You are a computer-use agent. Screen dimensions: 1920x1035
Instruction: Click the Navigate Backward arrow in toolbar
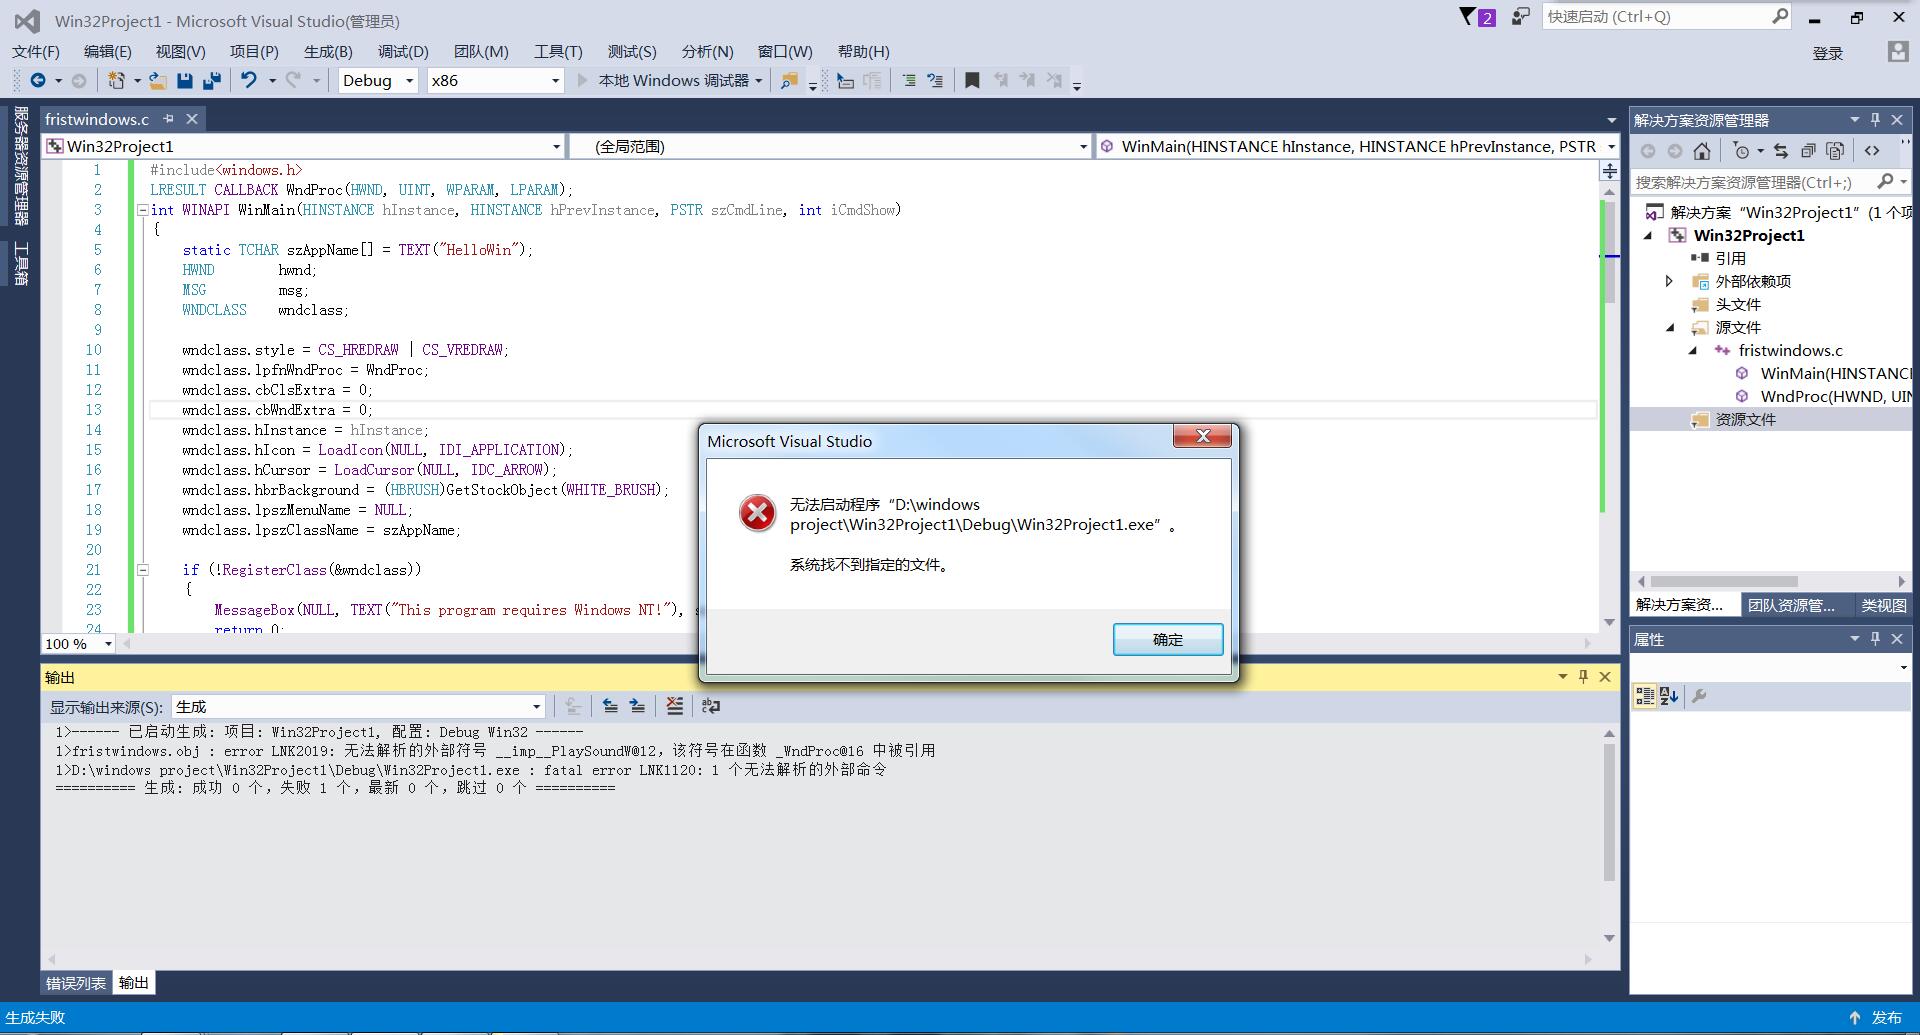tap(38, 80)
